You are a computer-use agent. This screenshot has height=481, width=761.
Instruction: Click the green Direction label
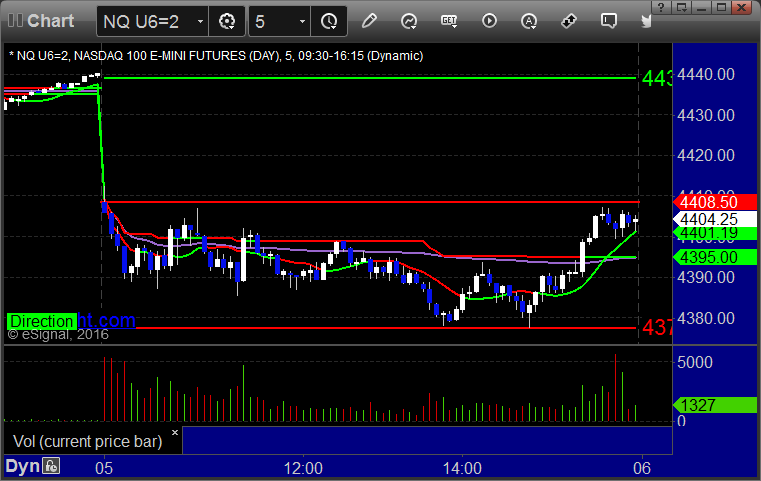pos(42,321)
